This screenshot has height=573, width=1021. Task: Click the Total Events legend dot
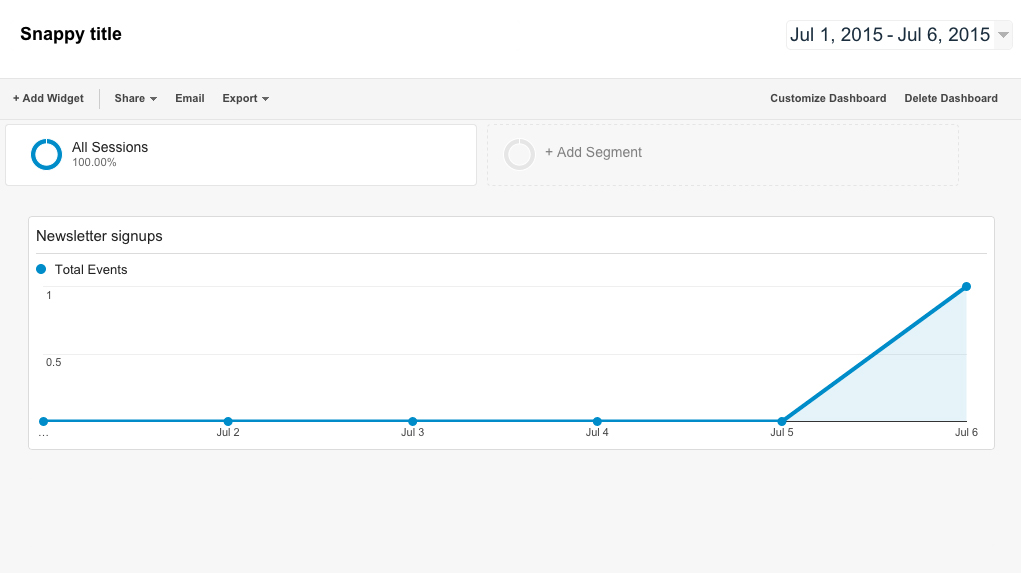click(41, 269)
